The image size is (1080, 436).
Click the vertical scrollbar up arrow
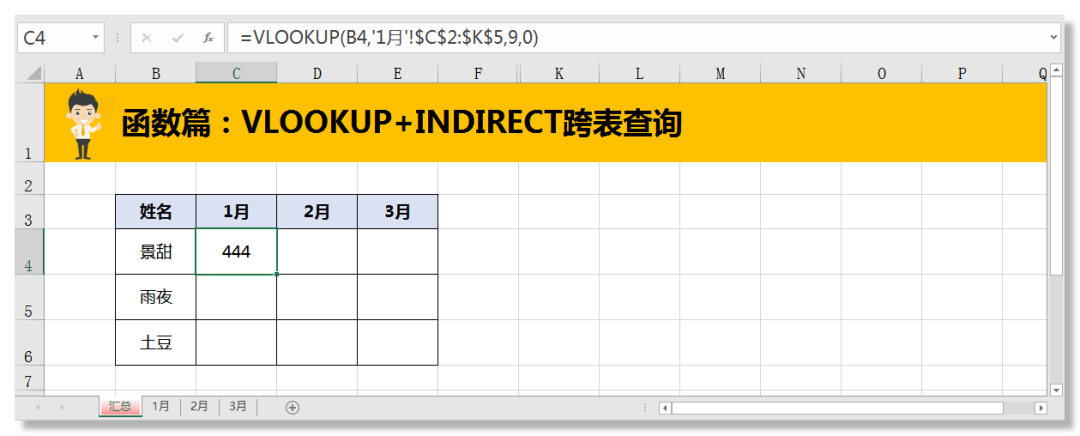1057,72
